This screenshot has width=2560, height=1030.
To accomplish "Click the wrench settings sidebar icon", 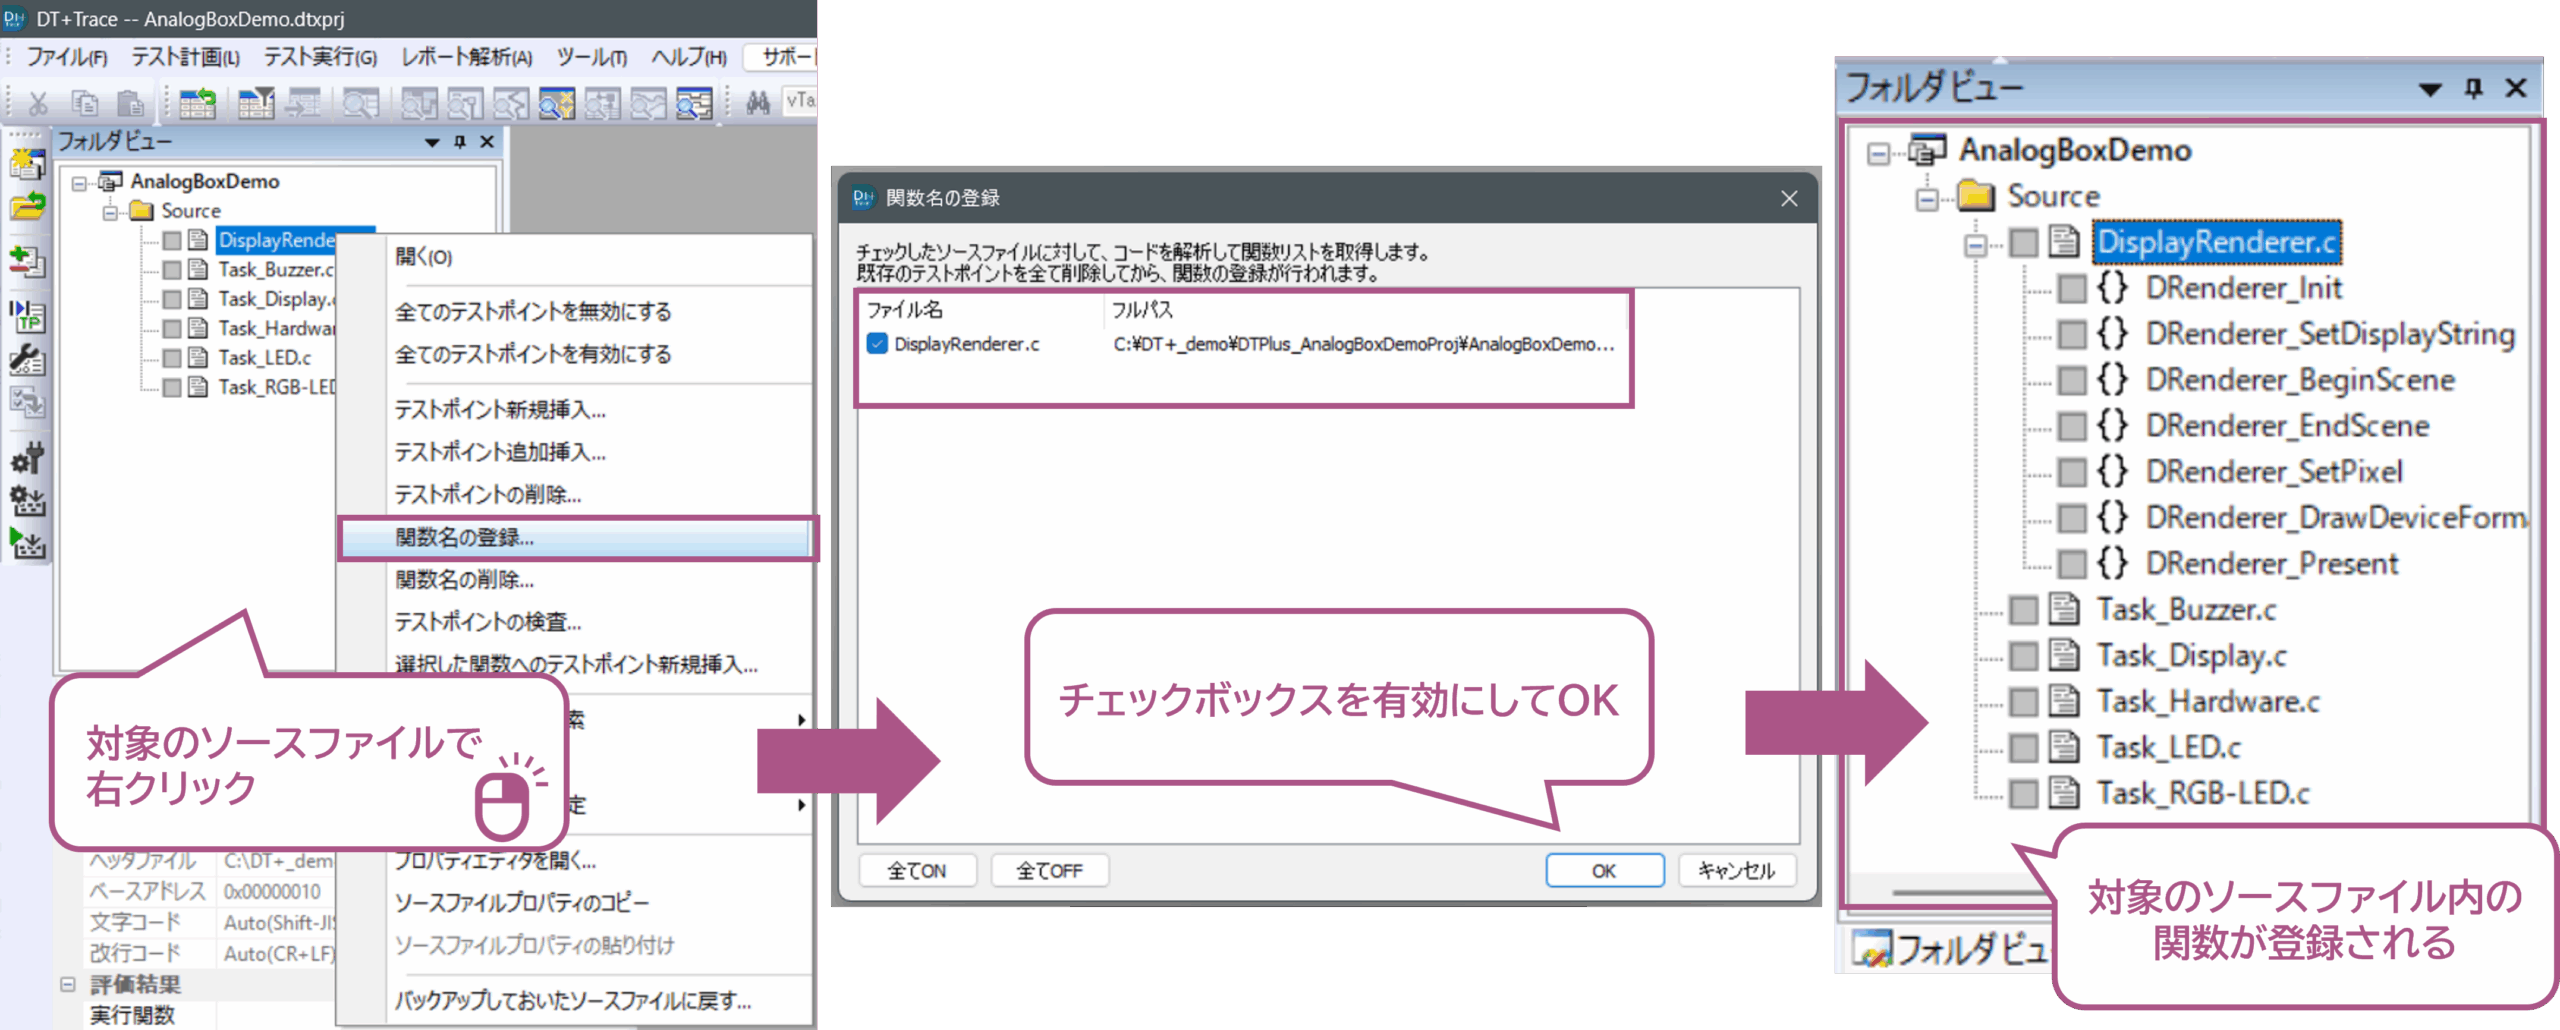I will click(27, 360).
